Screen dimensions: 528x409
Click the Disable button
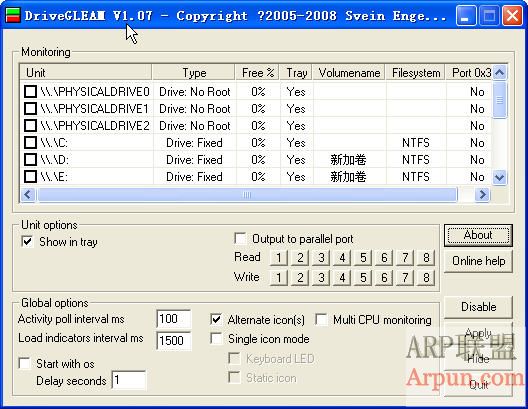[x=478, y=307]
